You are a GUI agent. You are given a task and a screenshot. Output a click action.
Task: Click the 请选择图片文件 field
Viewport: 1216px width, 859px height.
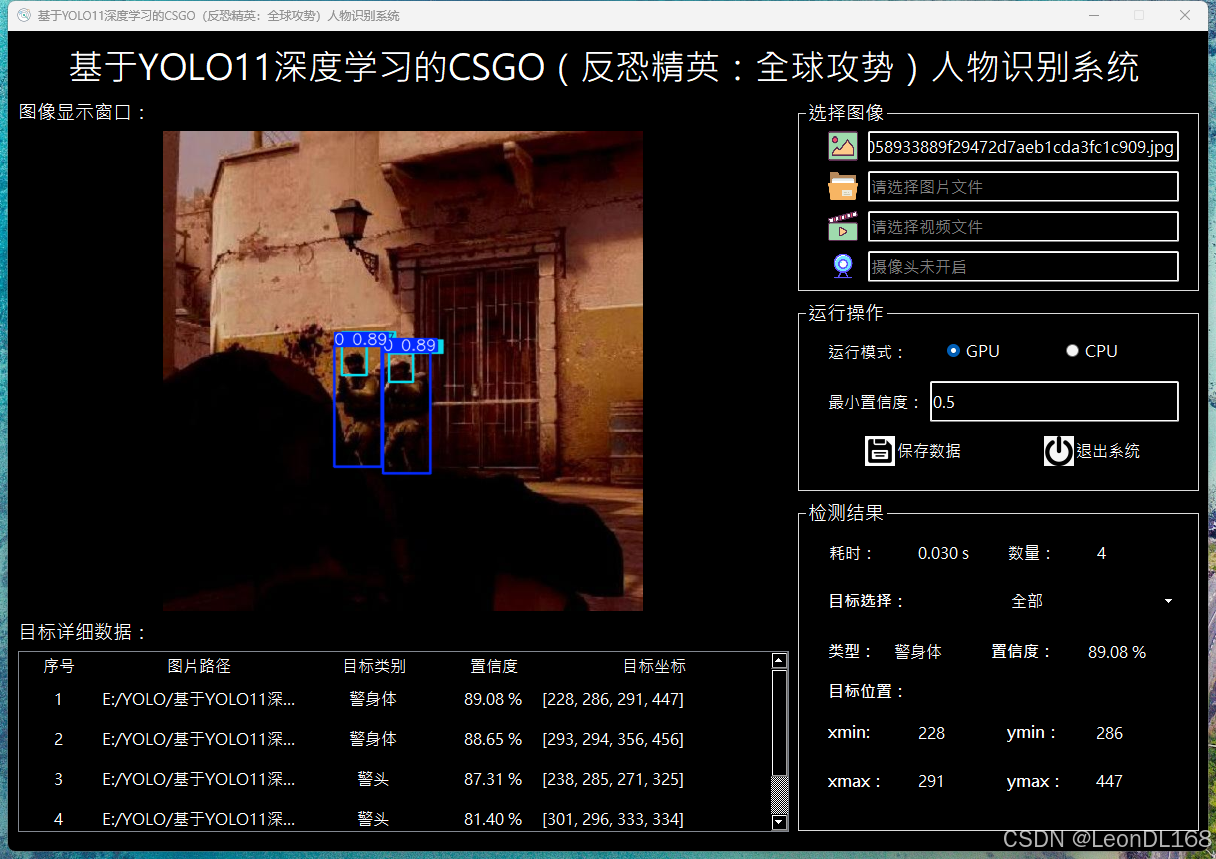click(1023, 187)
